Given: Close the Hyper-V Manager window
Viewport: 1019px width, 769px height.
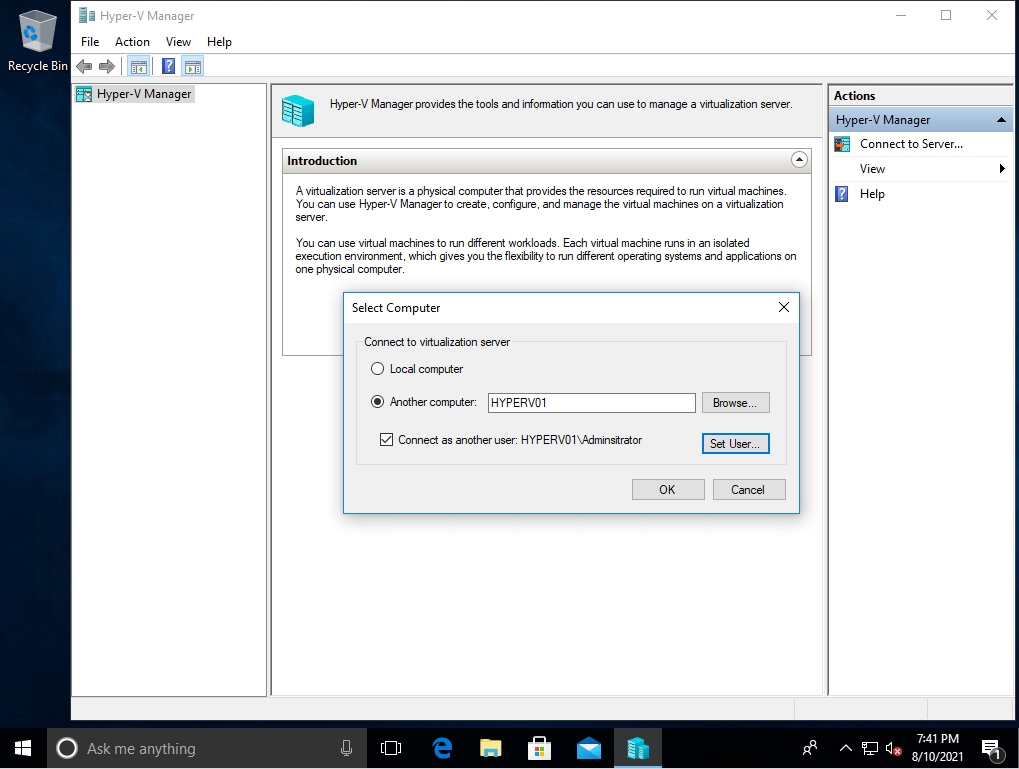Looking at the screenshot, I should (x=992, y=16).
